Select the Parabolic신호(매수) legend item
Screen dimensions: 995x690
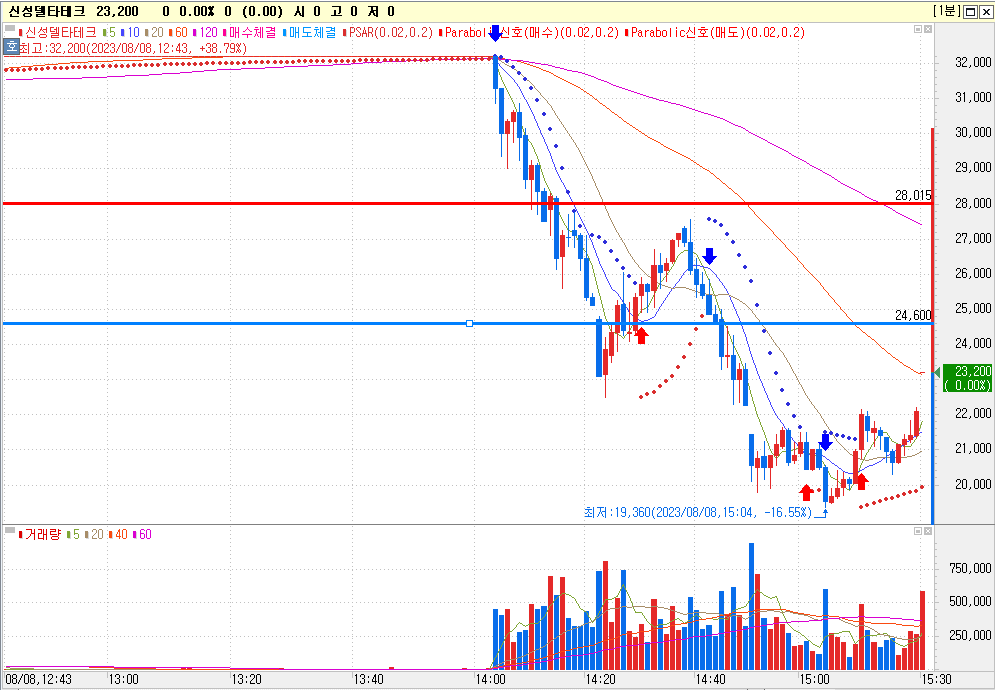529,32
